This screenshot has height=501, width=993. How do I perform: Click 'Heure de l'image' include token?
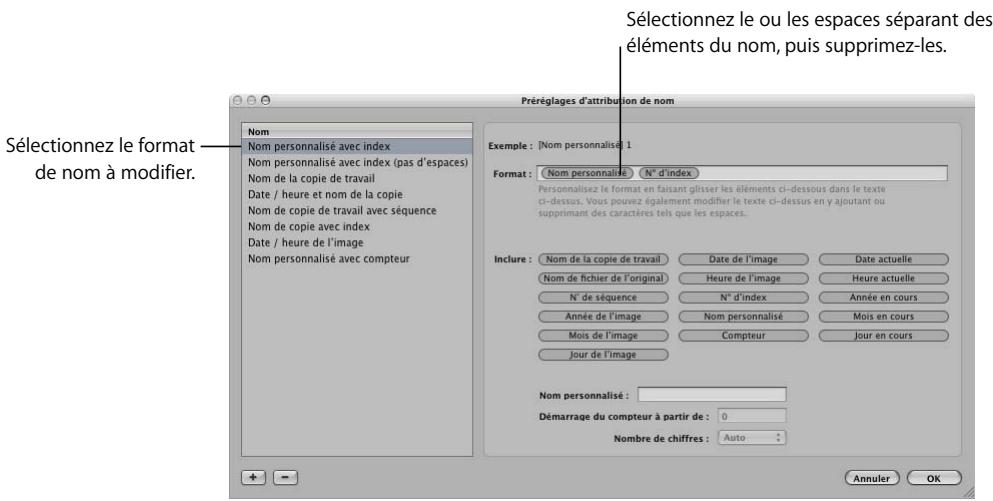tap(743, 278)
